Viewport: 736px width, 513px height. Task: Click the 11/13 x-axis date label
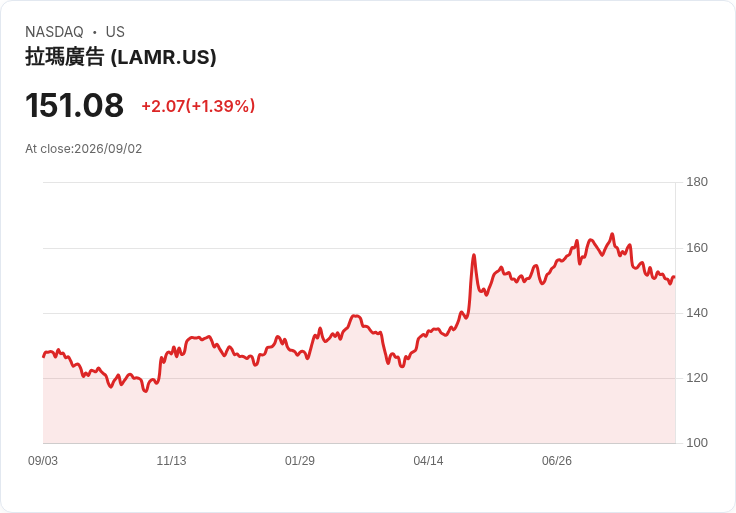(x=171, y=461)
